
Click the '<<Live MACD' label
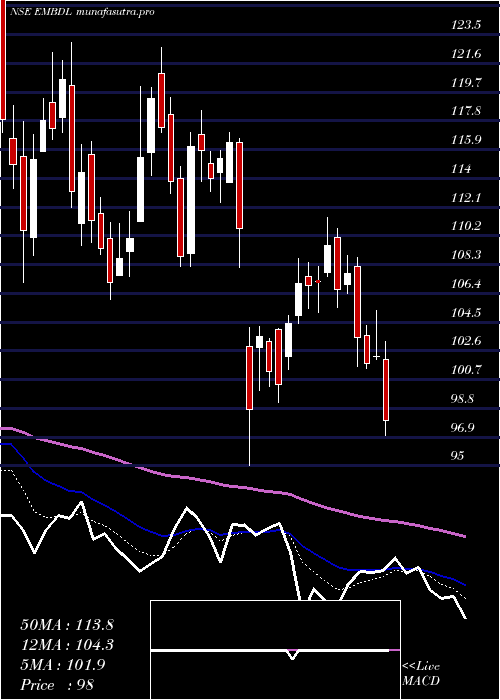click(x=421, y=674)
